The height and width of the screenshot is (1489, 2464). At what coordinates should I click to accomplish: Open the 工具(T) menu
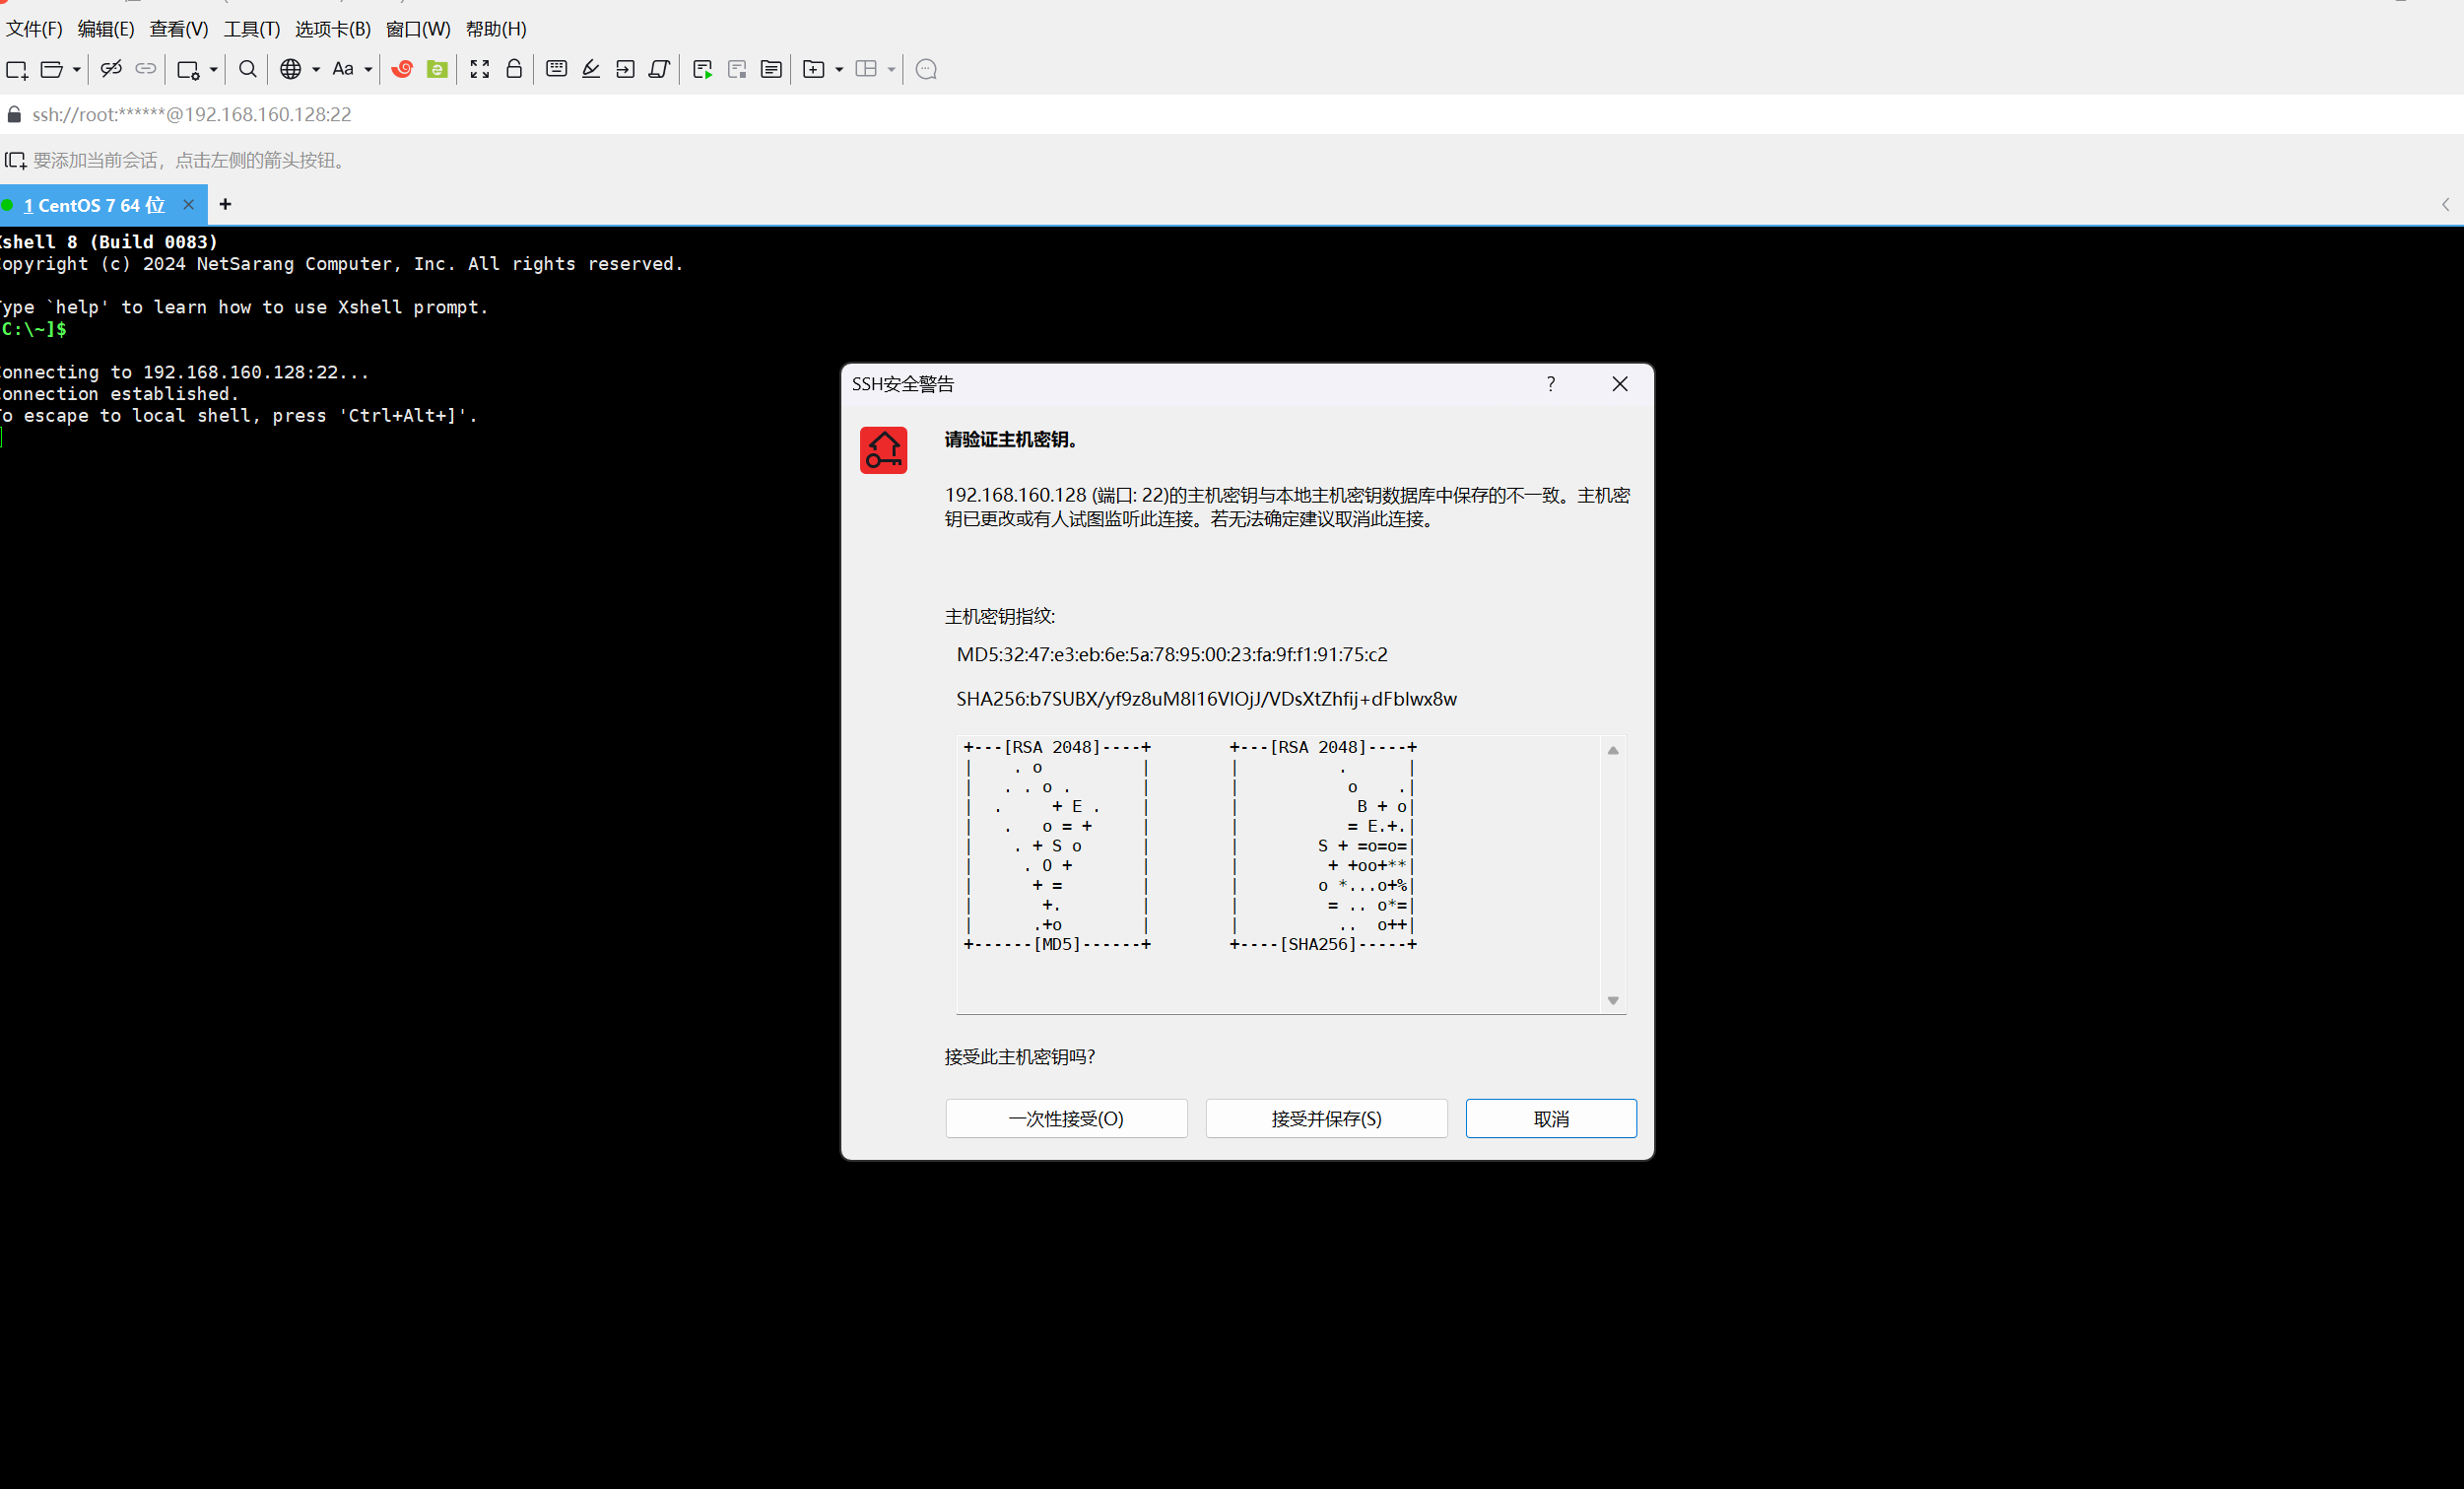tap(250, 29)
